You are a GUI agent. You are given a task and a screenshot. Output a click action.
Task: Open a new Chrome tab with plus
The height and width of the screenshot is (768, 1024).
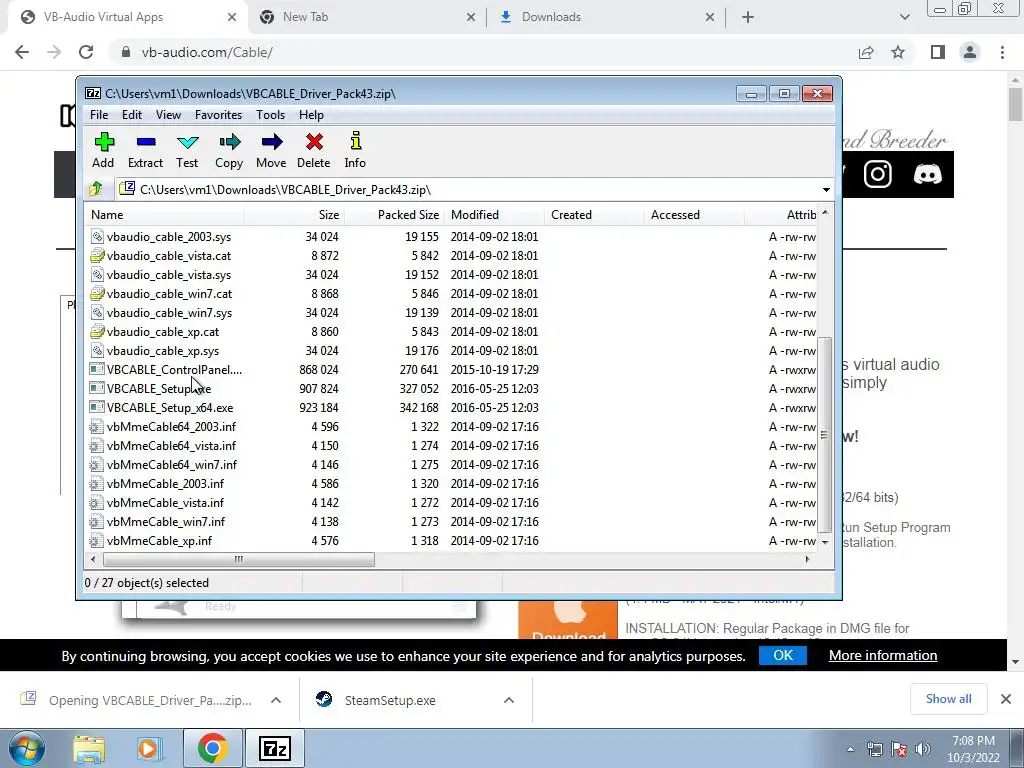[x=748, y=17]
